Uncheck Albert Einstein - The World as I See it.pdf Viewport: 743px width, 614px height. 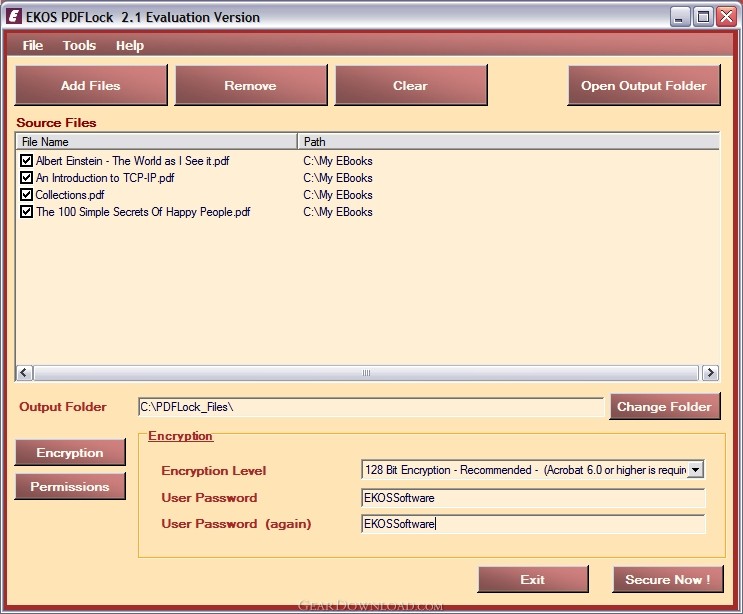(x=27, y=161)
